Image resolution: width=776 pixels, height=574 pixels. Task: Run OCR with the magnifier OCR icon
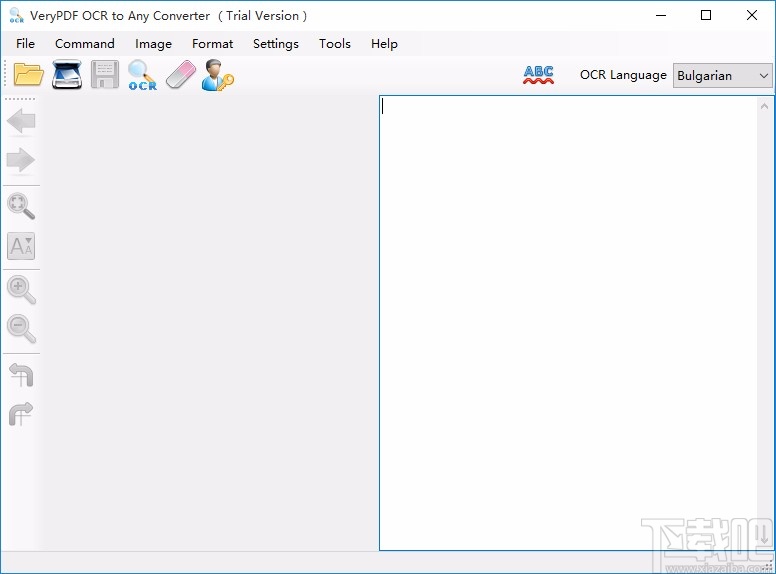(x=143, y=75)
